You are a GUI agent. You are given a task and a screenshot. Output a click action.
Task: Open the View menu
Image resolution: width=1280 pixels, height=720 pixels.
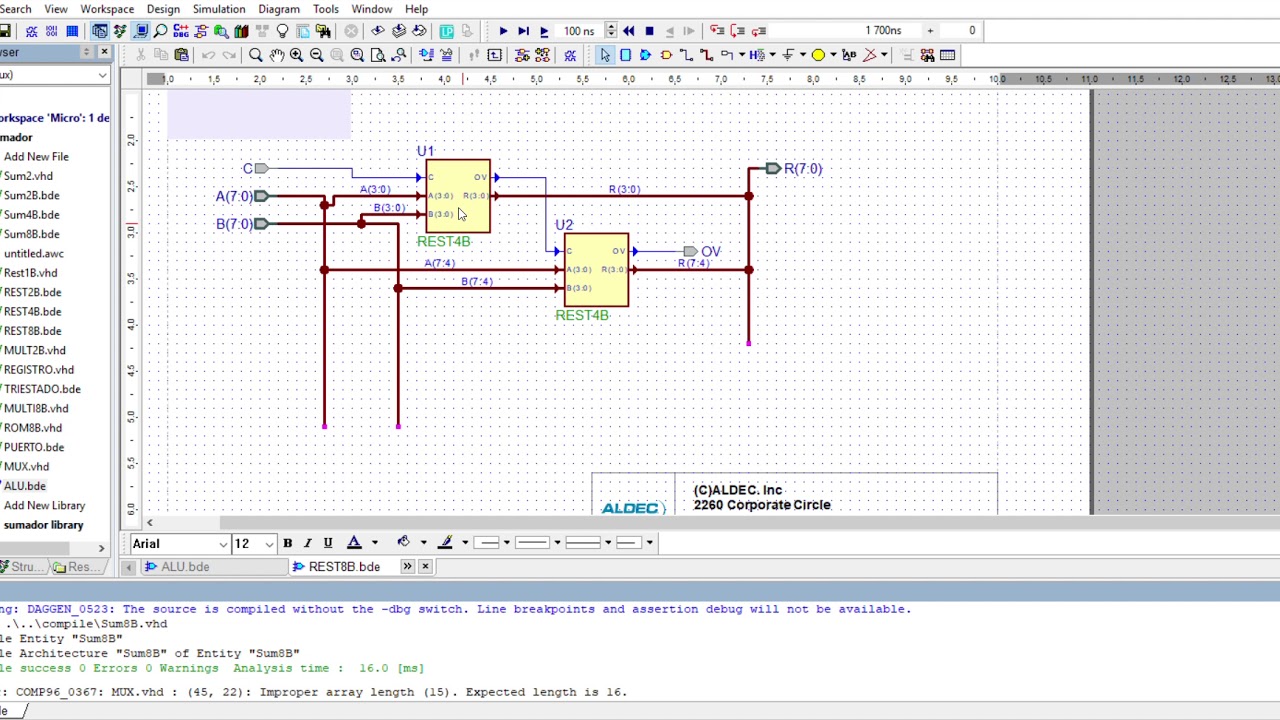(56, 9)
